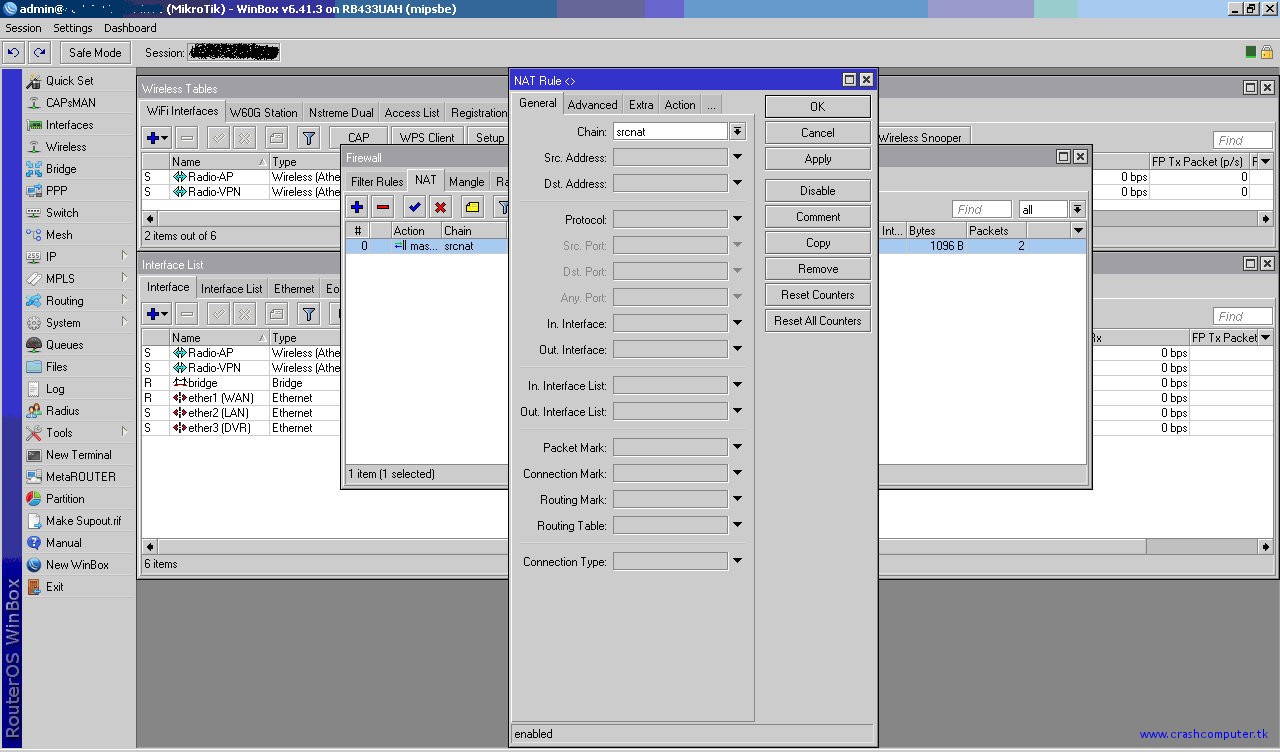The width and height of the screenshot is (1280, 752).
Task: Expand Src. Address field
Action: 737,157
